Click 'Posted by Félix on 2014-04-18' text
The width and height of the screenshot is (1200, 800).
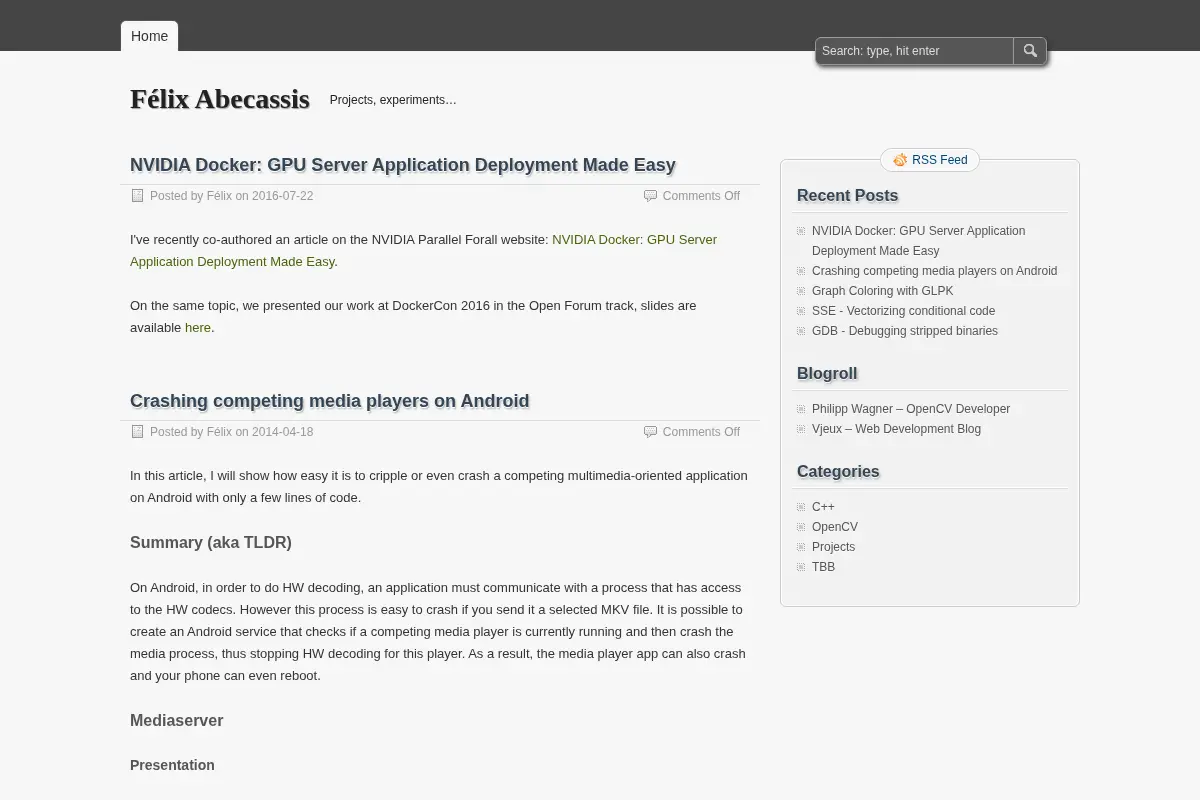tap(231, 432)
